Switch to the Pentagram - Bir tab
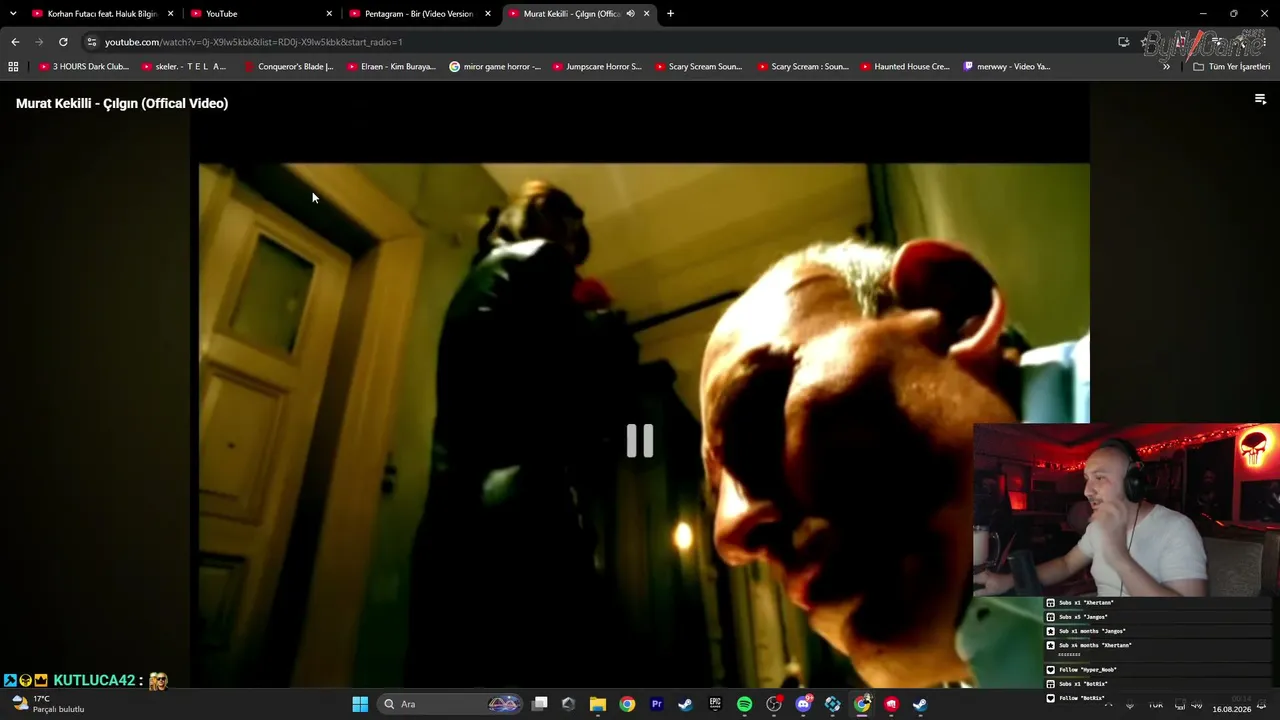The height and width of the screenshot is (720, 1280). (x=420, y=14)
